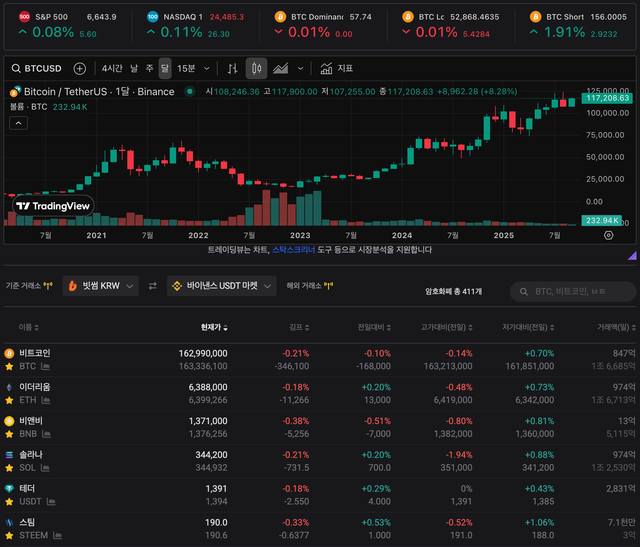
Task: Open the area chart style icon
Action: click(x=281, y=68)
